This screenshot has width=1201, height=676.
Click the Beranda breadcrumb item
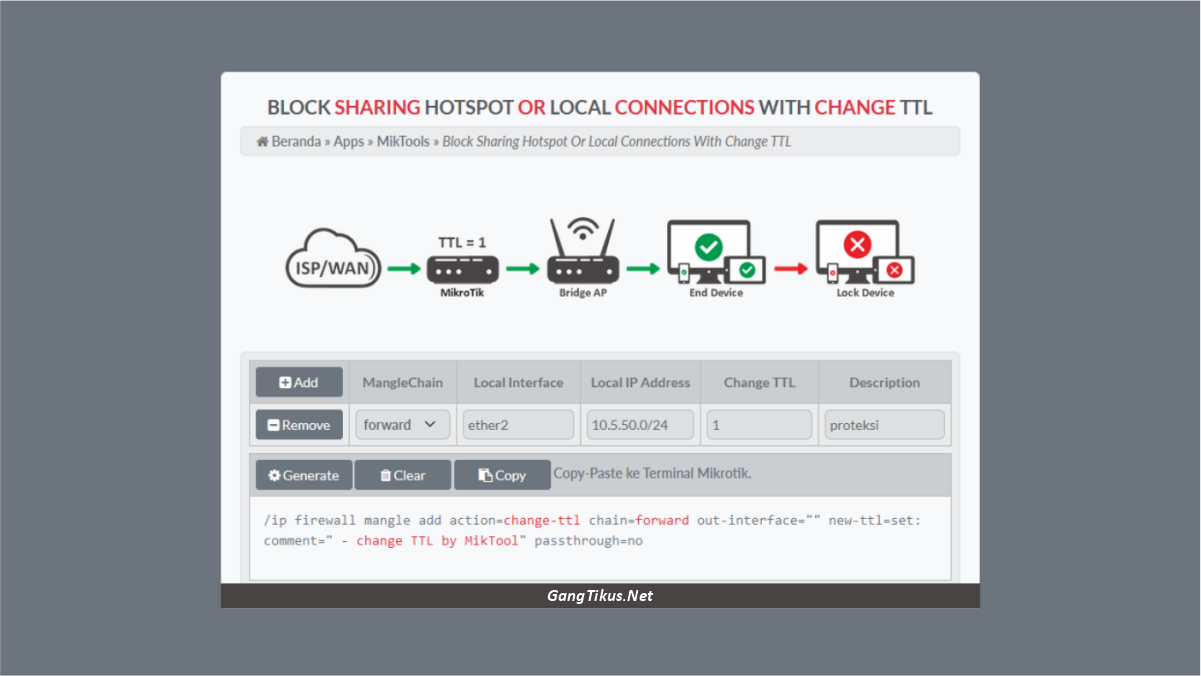(296, 141)
